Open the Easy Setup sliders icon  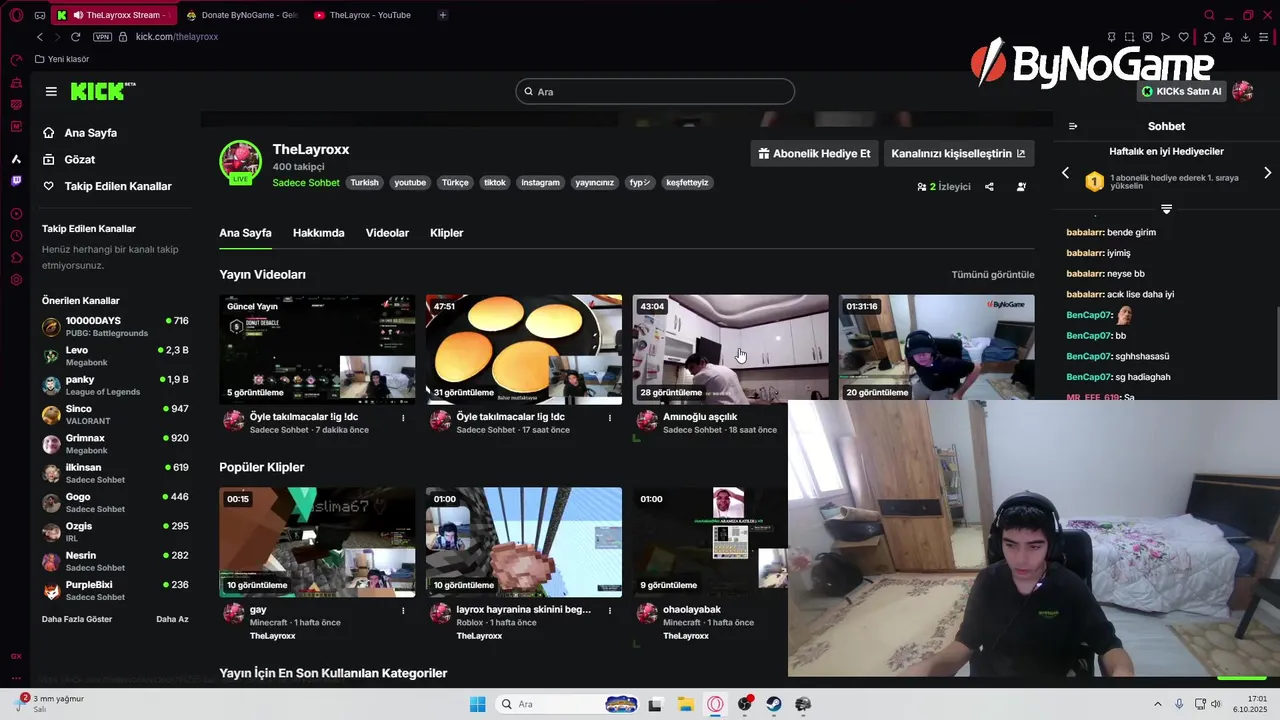(1264, 37)
